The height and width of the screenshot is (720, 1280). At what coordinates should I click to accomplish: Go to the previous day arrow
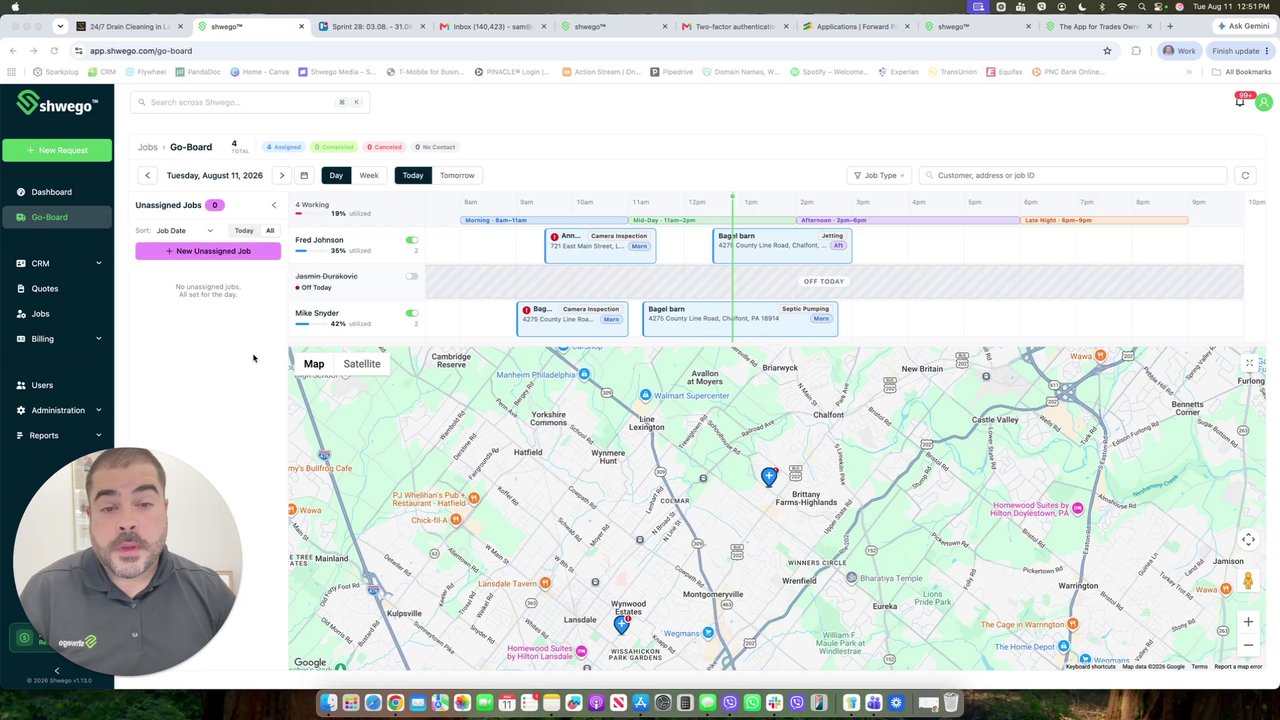[147, 175]
